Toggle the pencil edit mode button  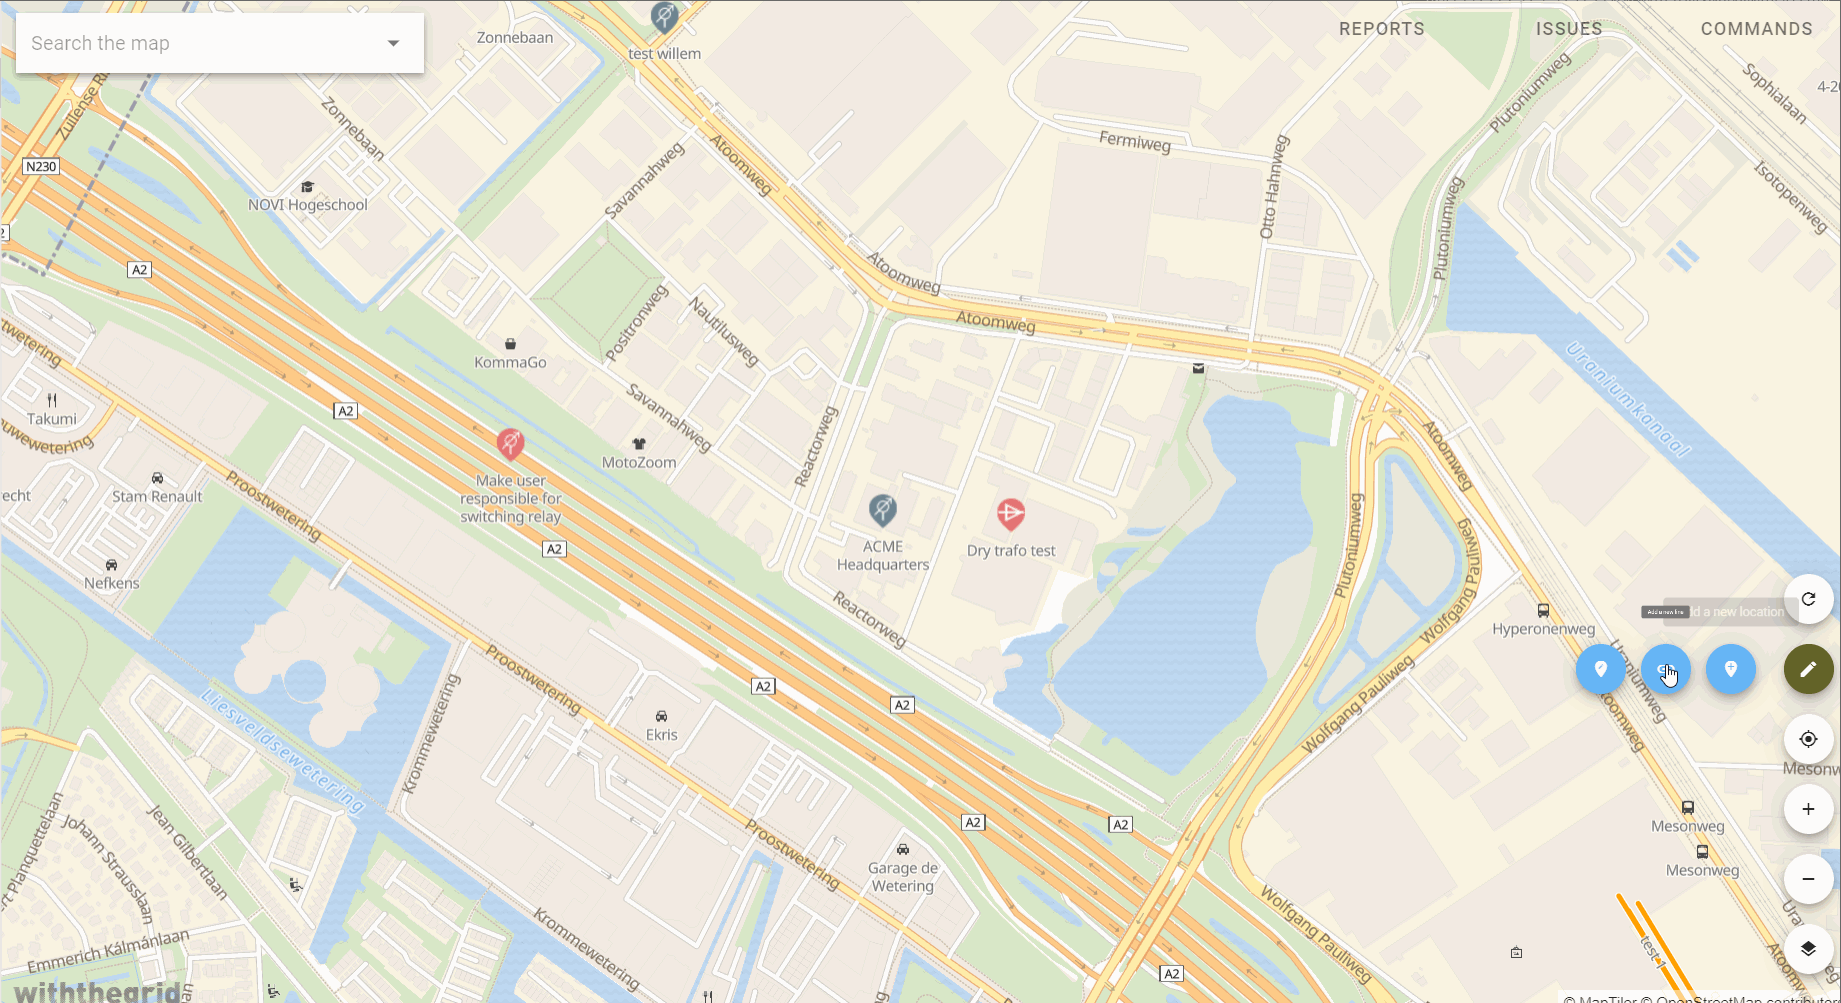(1808, 669)
